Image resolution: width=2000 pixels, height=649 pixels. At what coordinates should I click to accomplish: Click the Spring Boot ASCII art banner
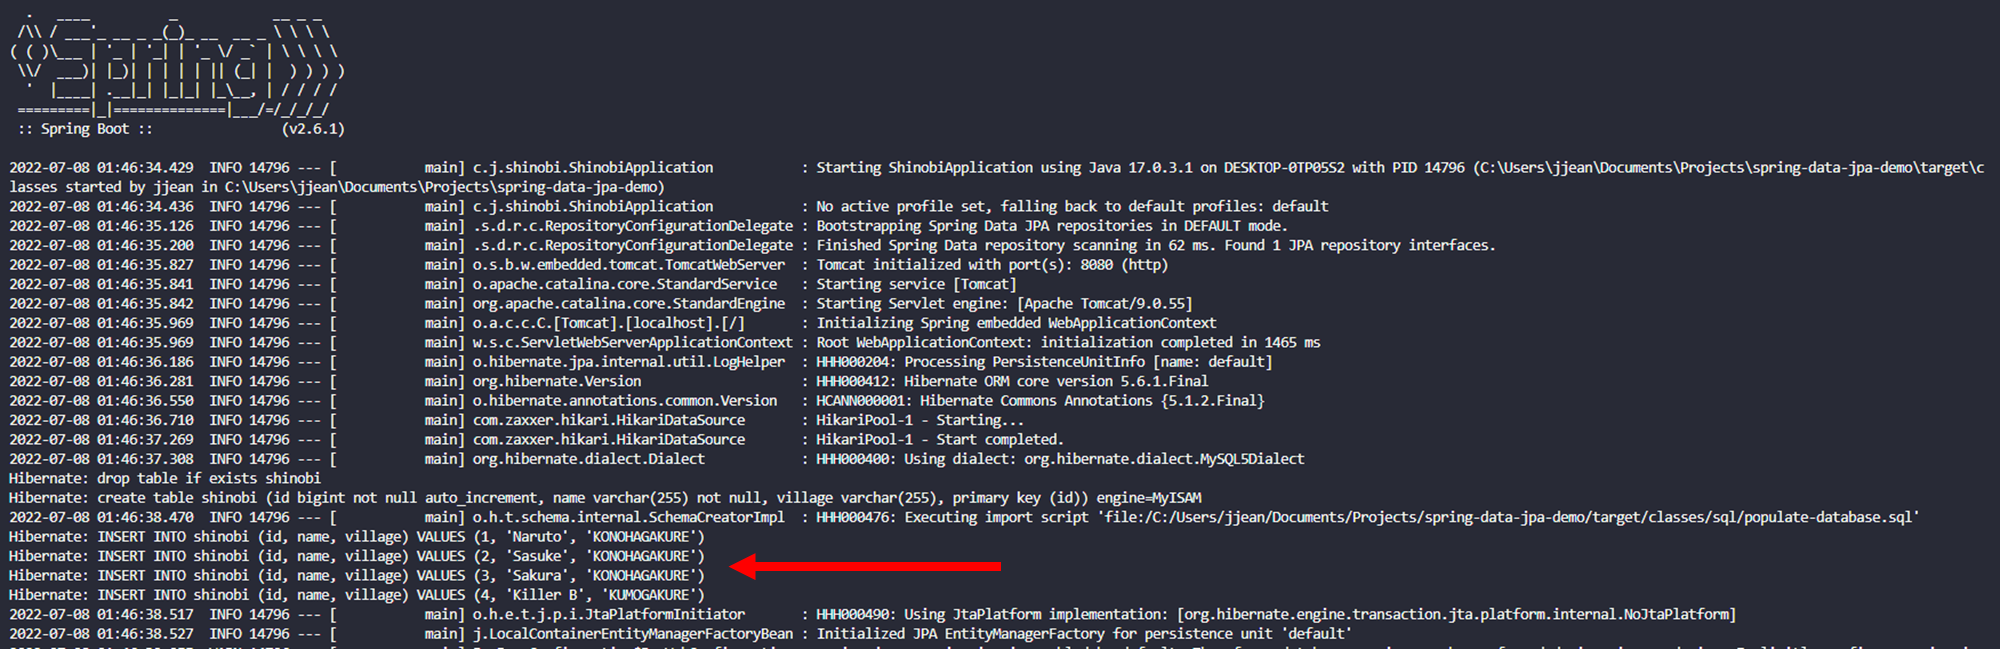pyautogui.click(x=177, y=64)
